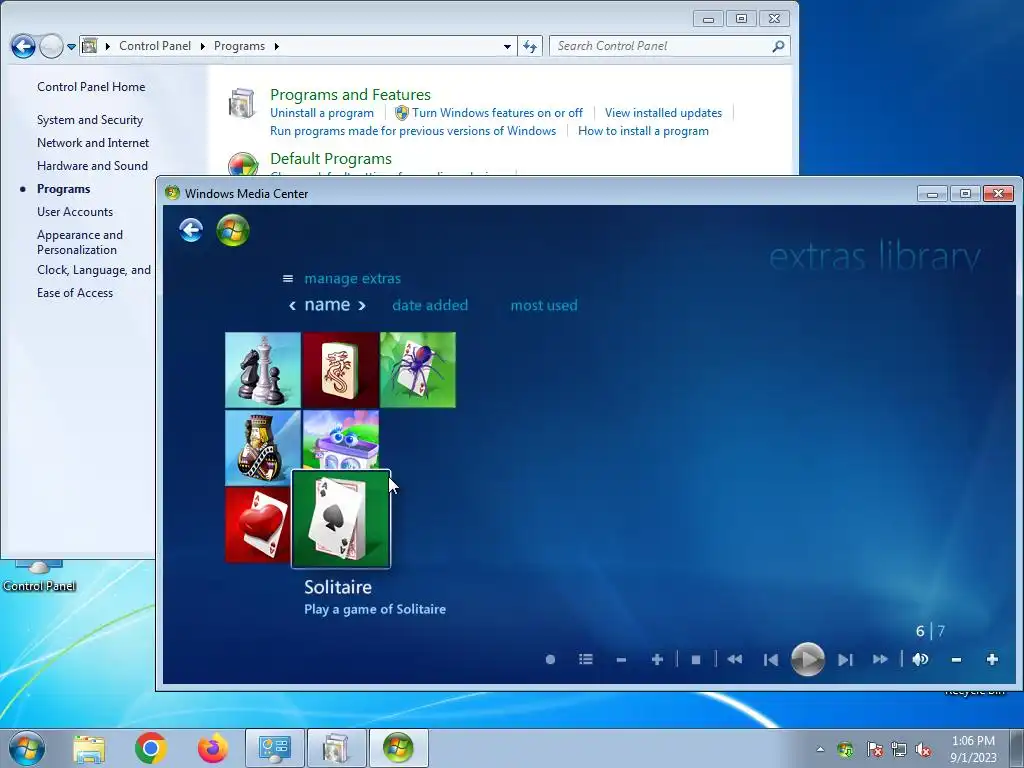Open the Chess Titans tile
This screenshot has width=1024, height=768.
[x=263, y=370]
